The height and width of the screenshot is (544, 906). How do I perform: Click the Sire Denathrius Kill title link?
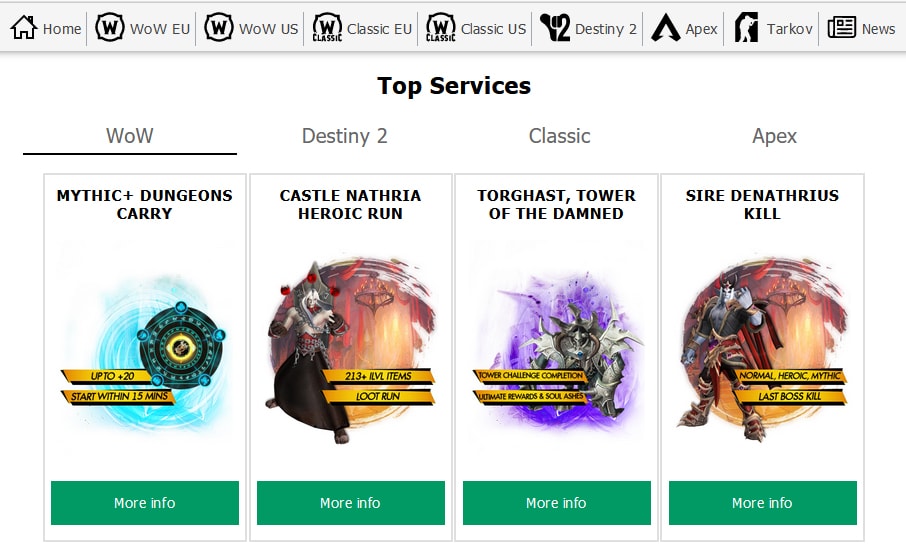coord(763,205)
